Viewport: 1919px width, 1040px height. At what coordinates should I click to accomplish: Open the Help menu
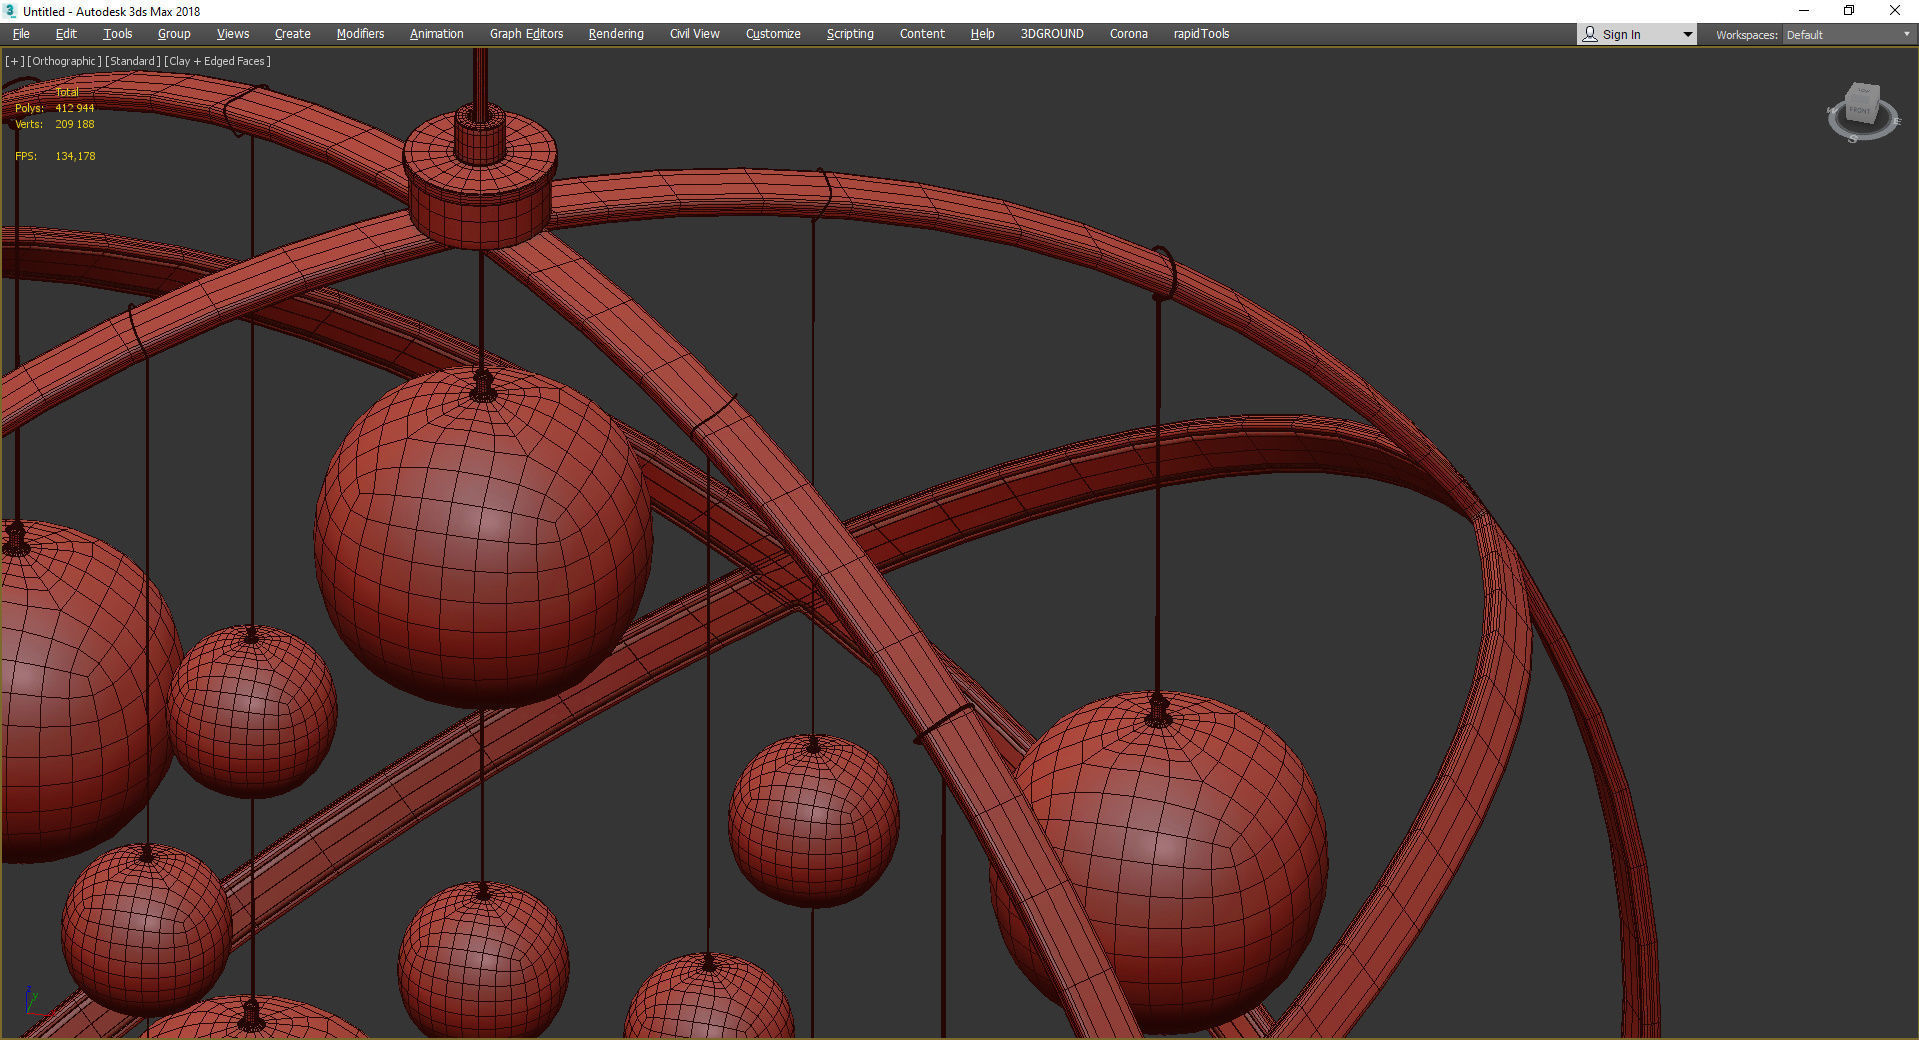click(982, 34)
